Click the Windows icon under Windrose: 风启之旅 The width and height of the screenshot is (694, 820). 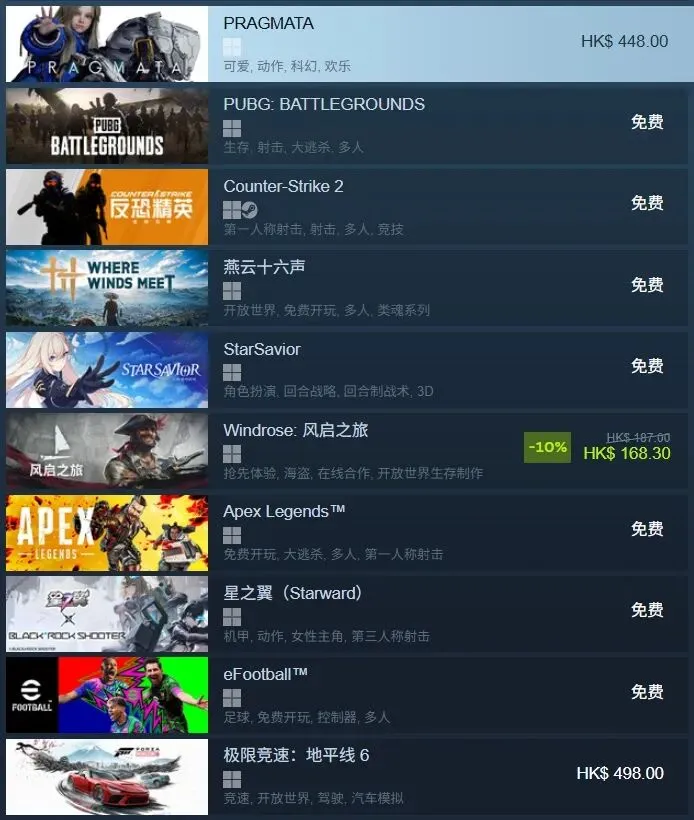(x=232, y=454)
